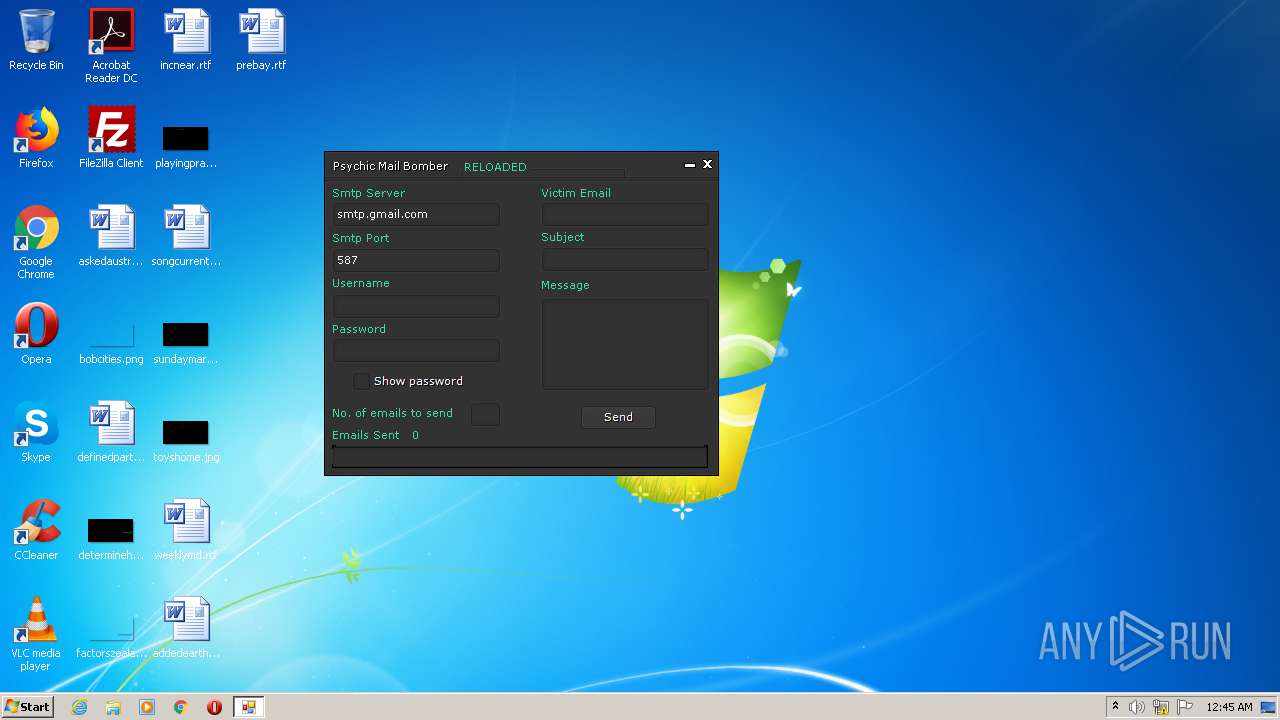Focus the Victim Email input field

pyautogui.click(x=625, y=214)
